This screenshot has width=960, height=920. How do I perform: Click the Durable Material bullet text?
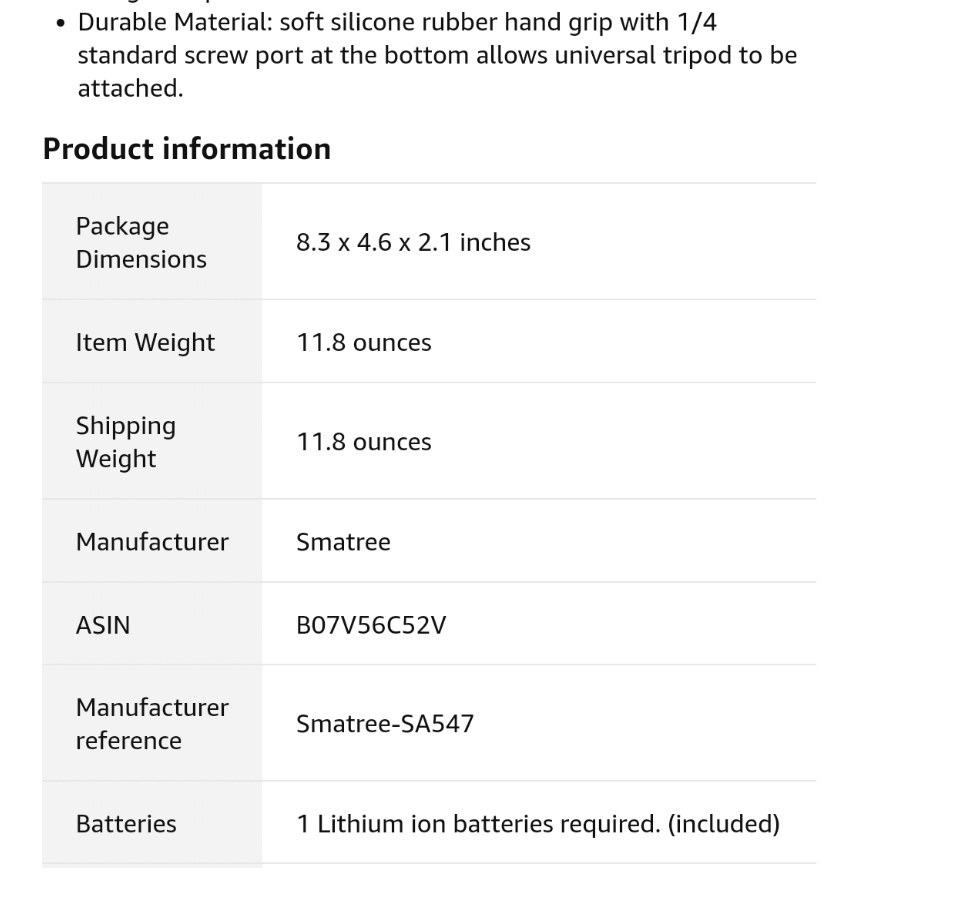tap(397, 22)
